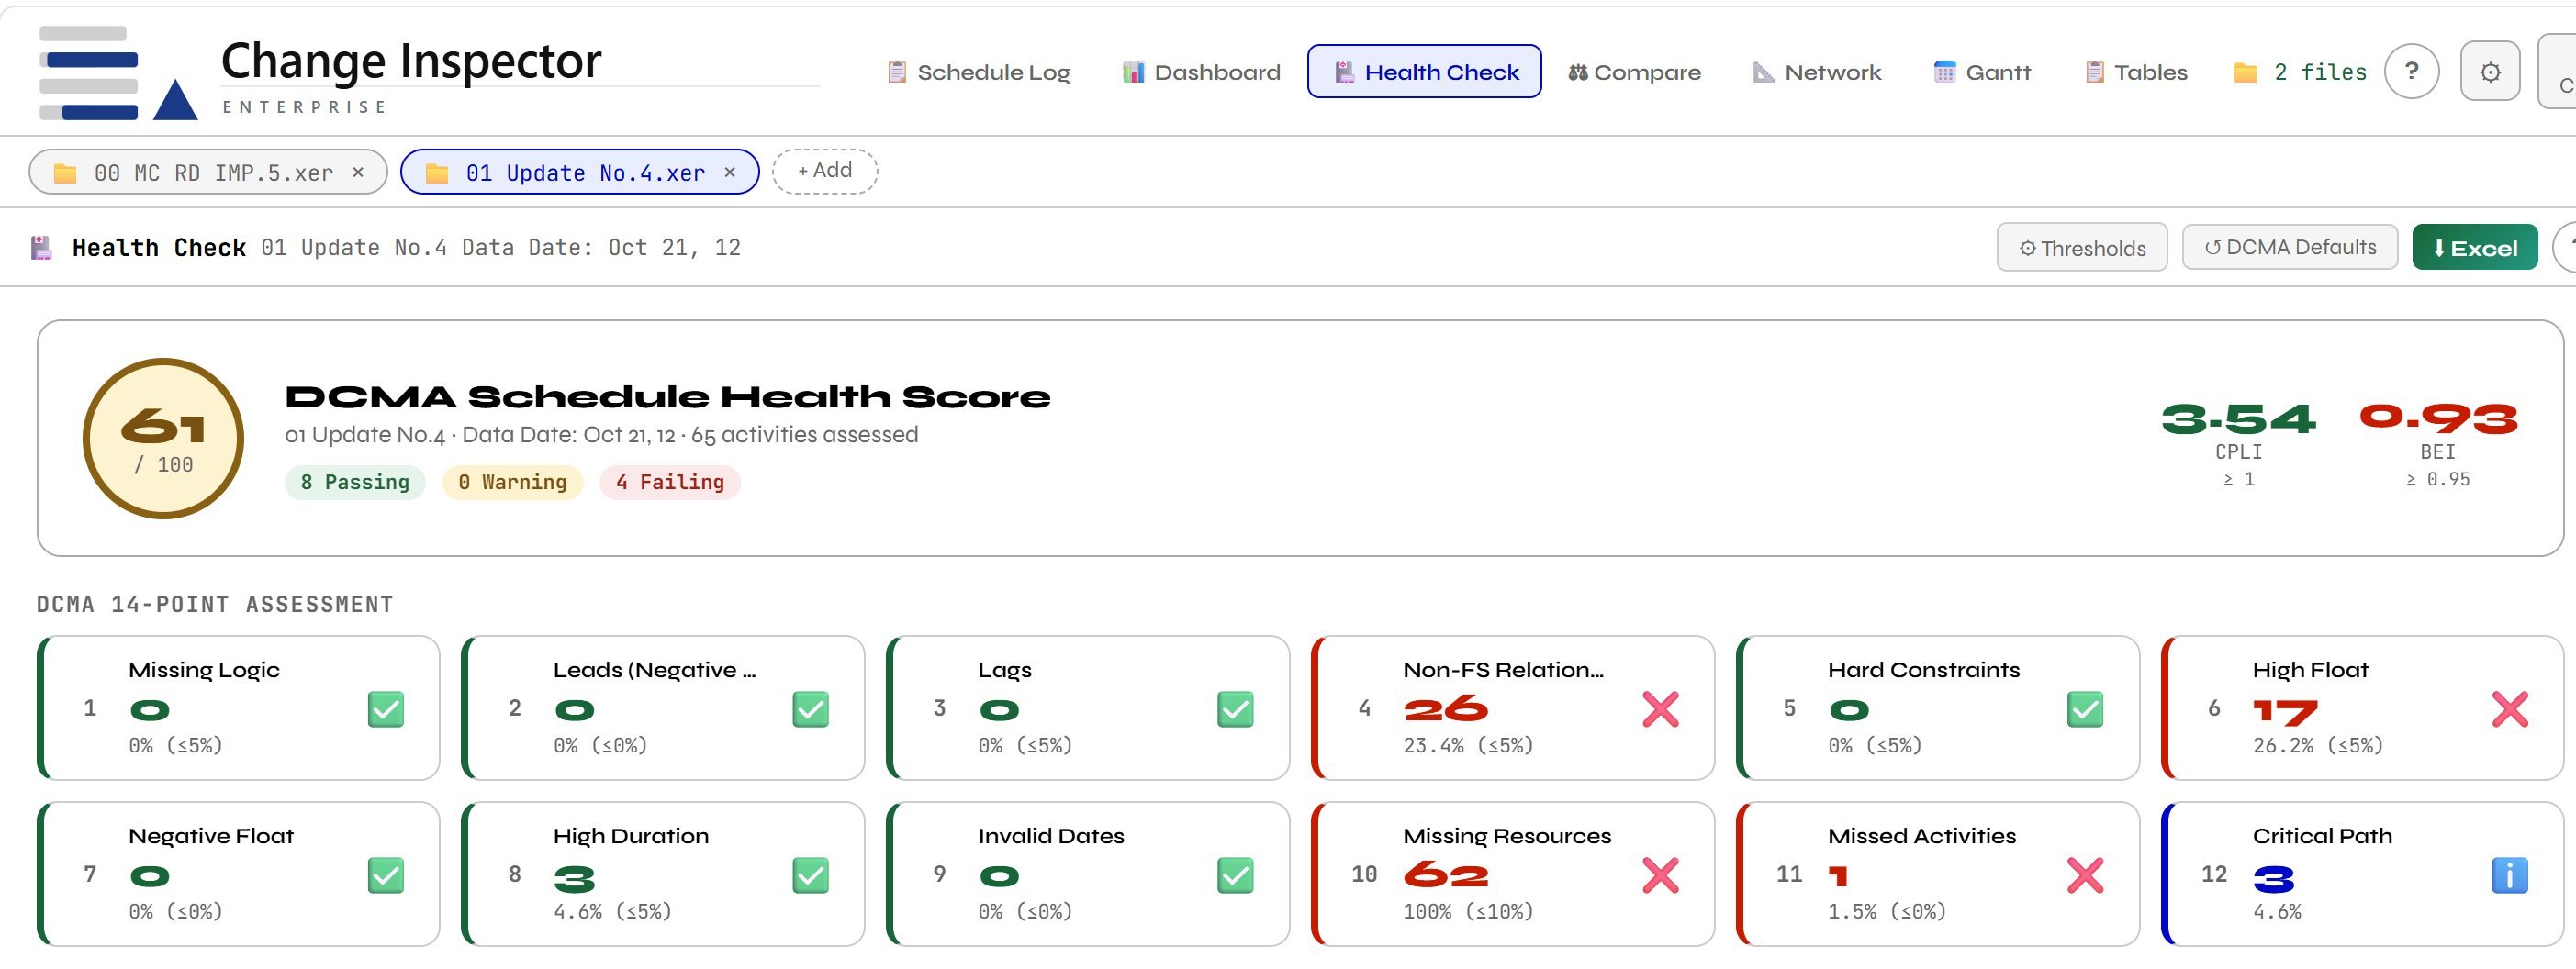Click the 4 Failing badge
Screen dimensions: 2576x969
point(670,483)
